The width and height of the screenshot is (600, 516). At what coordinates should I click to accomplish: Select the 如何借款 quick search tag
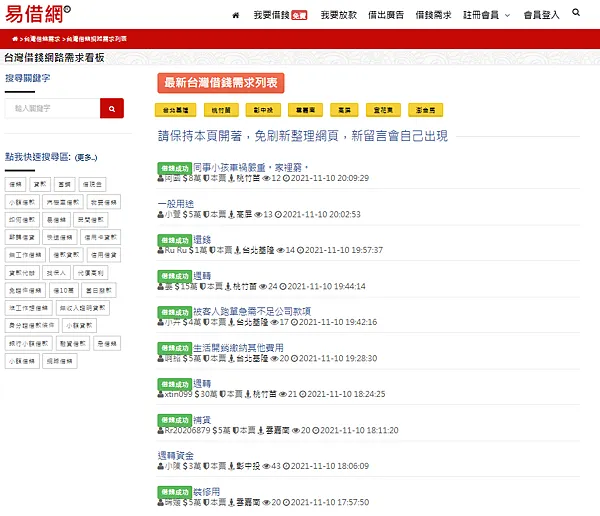point(22,220)
